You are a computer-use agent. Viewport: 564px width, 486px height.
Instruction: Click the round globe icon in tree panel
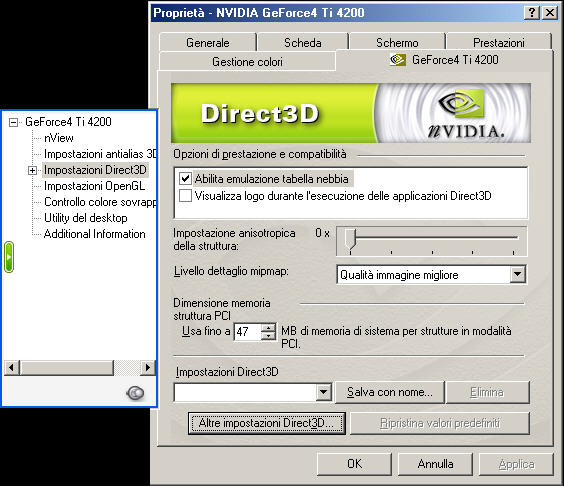point(135,393)
